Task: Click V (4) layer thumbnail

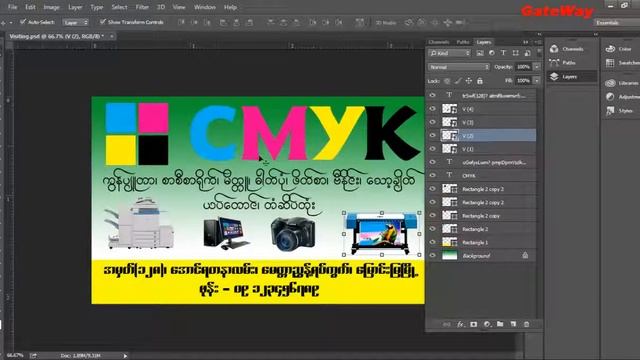Action: pyautogui.click(x=450, y=109)
